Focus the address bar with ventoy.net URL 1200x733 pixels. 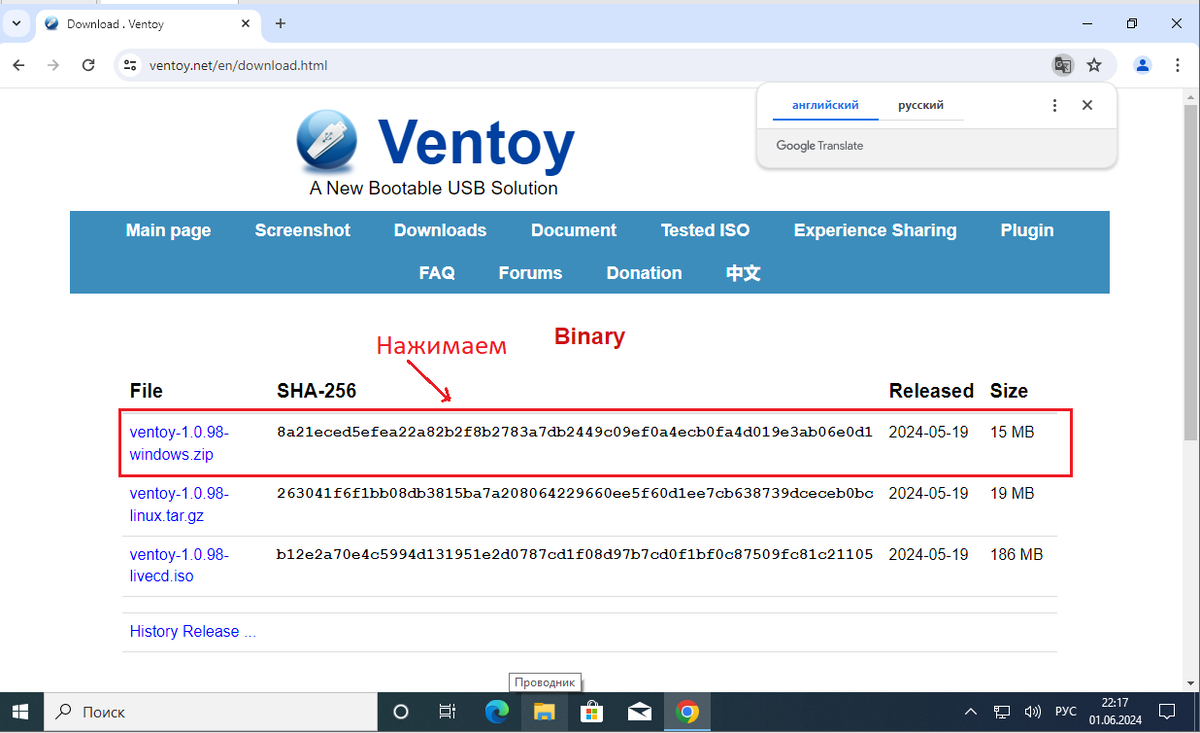[x=595, y=65]
